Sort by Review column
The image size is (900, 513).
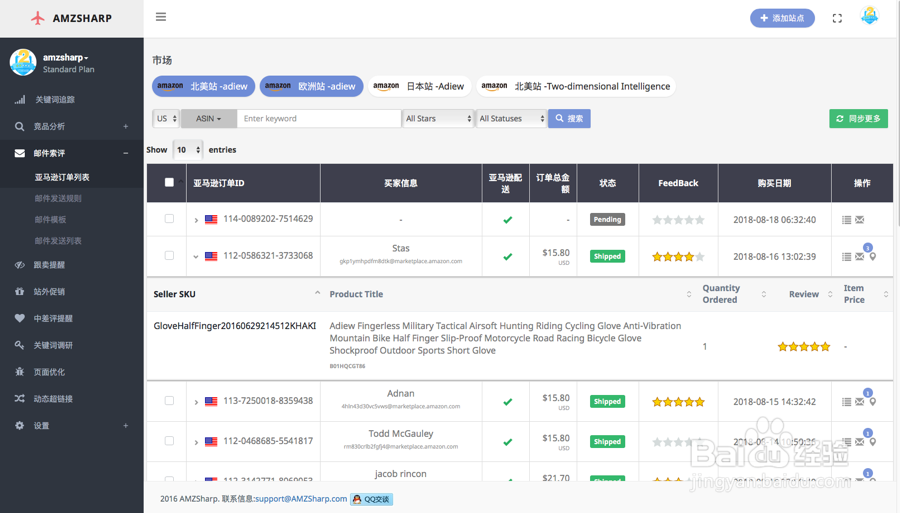(x=804, y=294)
